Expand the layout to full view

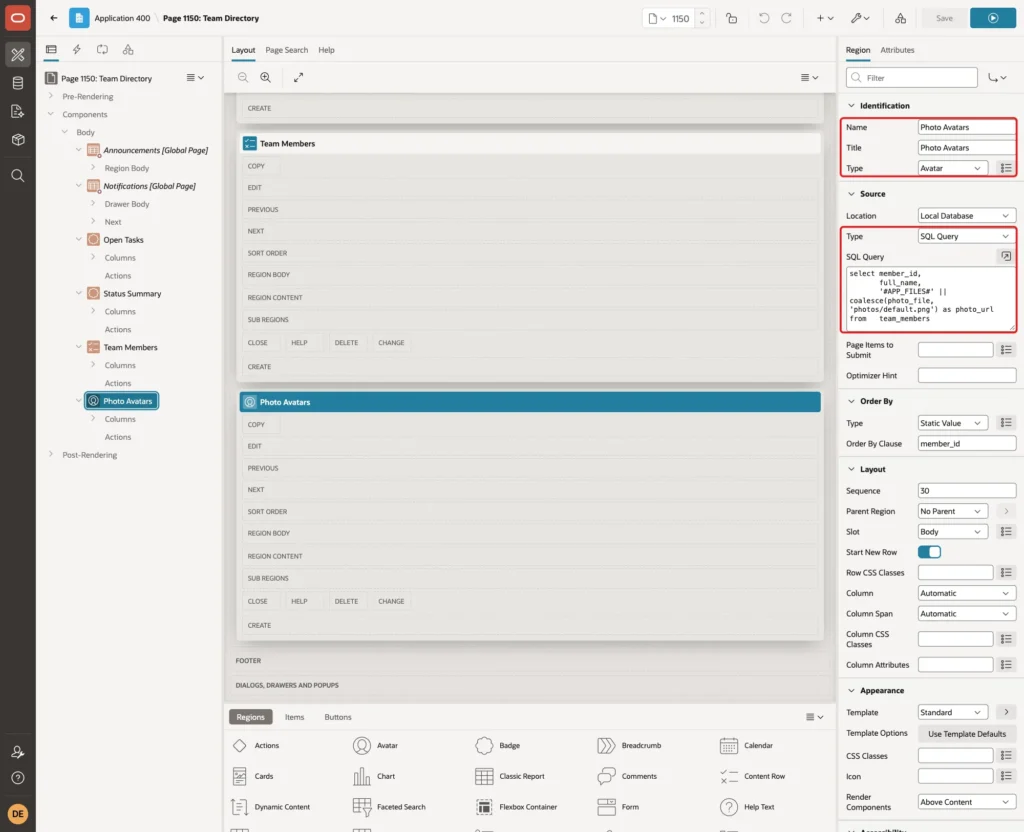coord(298,78)
